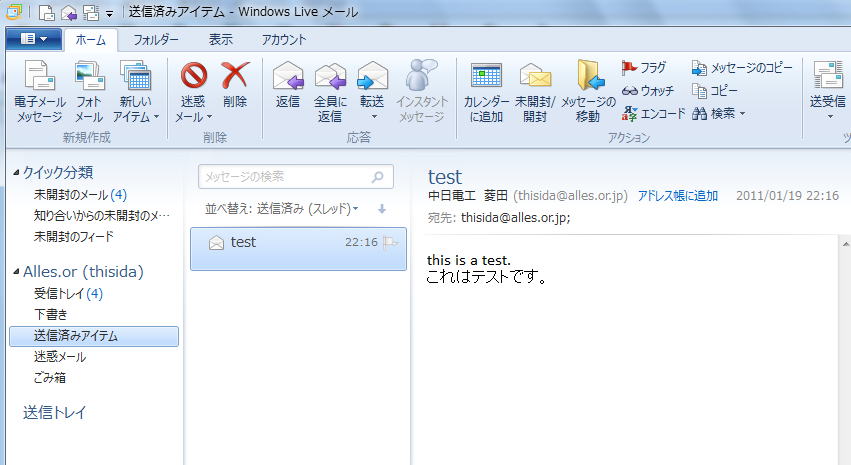Collapse the クイック分類 section

(16, 173)
